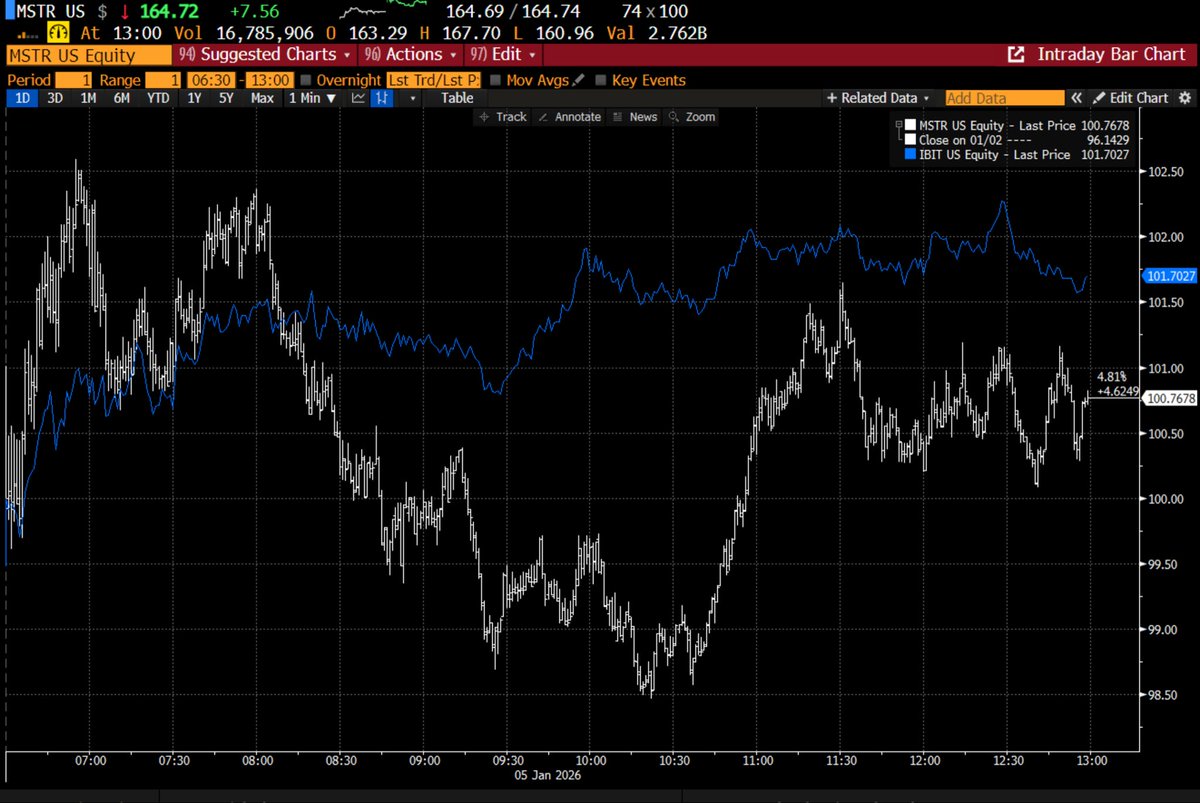Image resolution: width=1200 pixels, height=803 pixels.
Task: Open the Suggested Charts dropdown
Action: (x=263, y=54)
